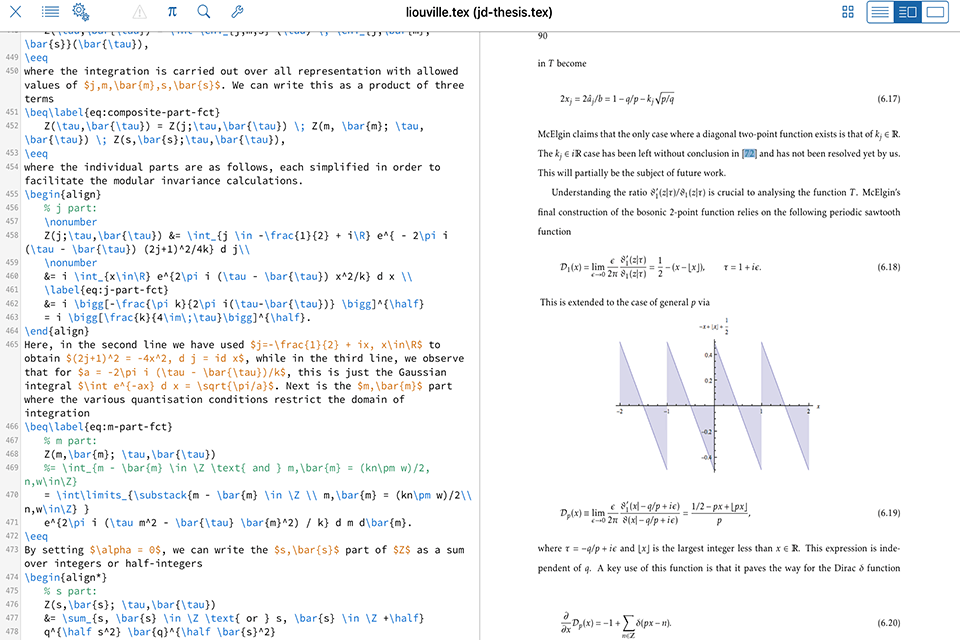Image resolution: width=960 pixels, height=640 pixels.
Task: Place cursor on \end{align} line
Action: coord(56,331)
